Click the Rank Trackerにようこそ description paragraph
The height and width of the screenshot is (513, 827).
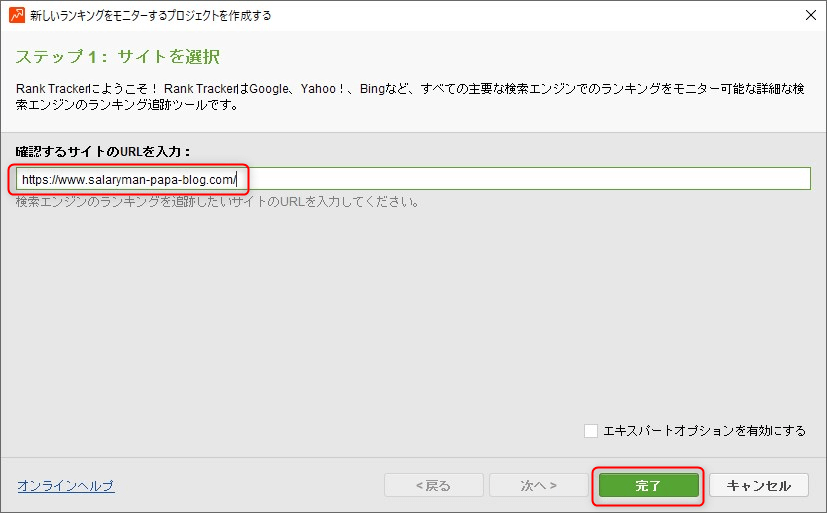click(x=410, y=96)
